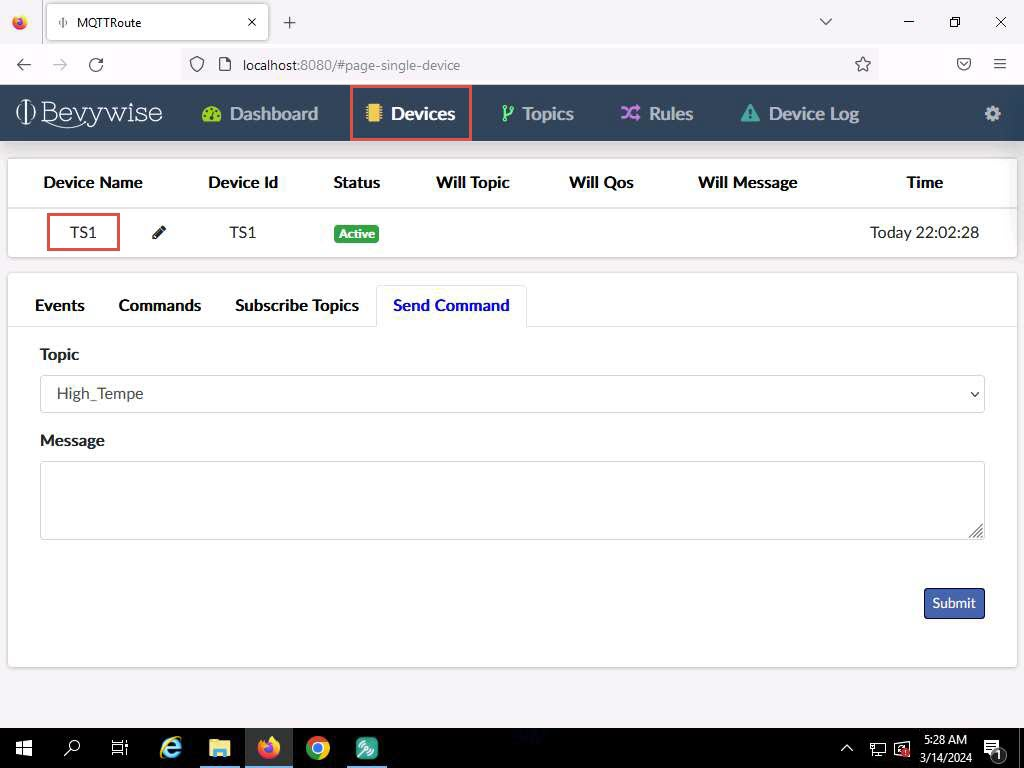This screenshot has width=1024, height=768.
Task: Click the Save to Pocket icon
Action: [x=963, y=64]
